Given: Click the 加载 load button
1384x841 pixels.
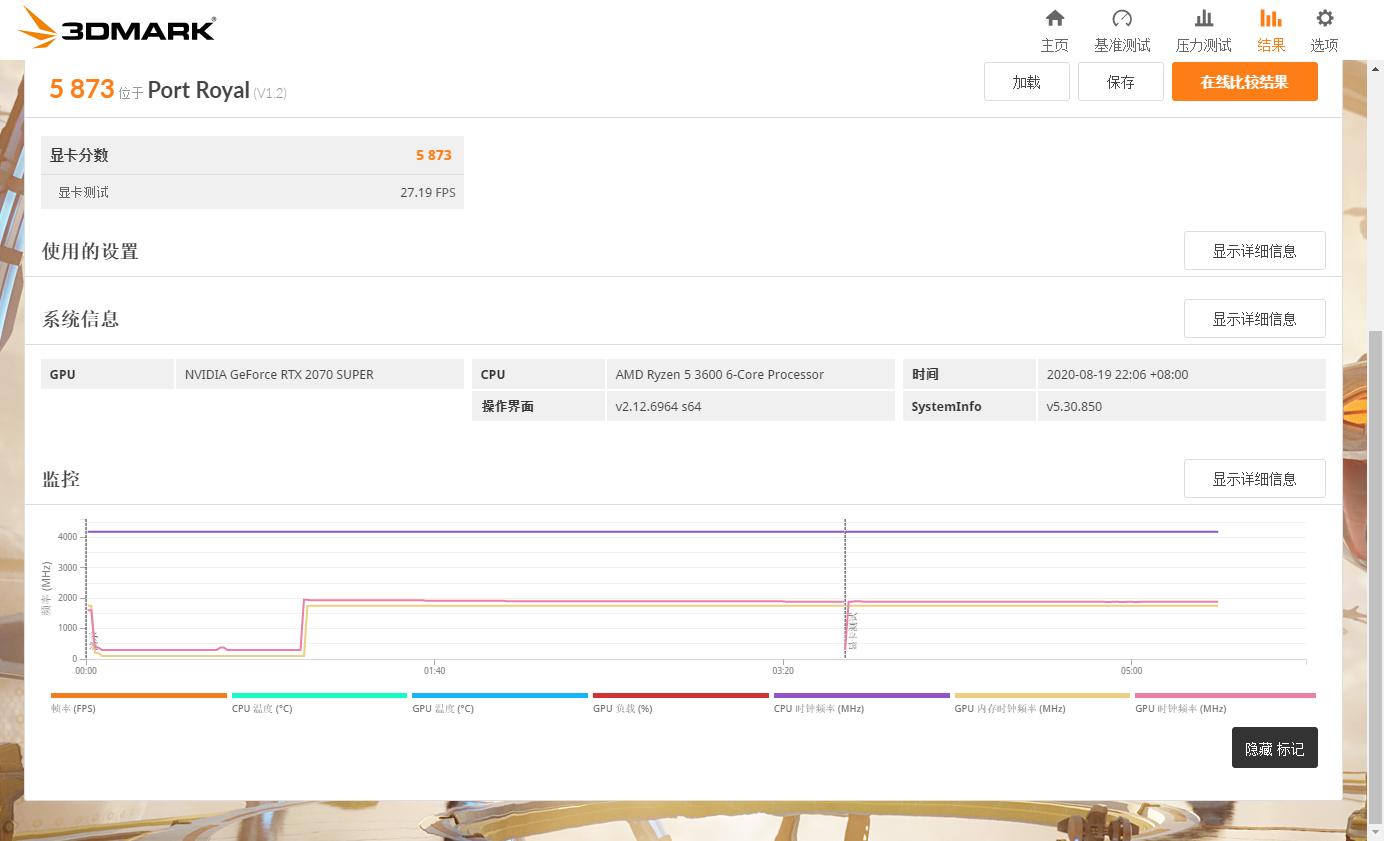Looking at the screenshot, I should (x=1026, y=82).
